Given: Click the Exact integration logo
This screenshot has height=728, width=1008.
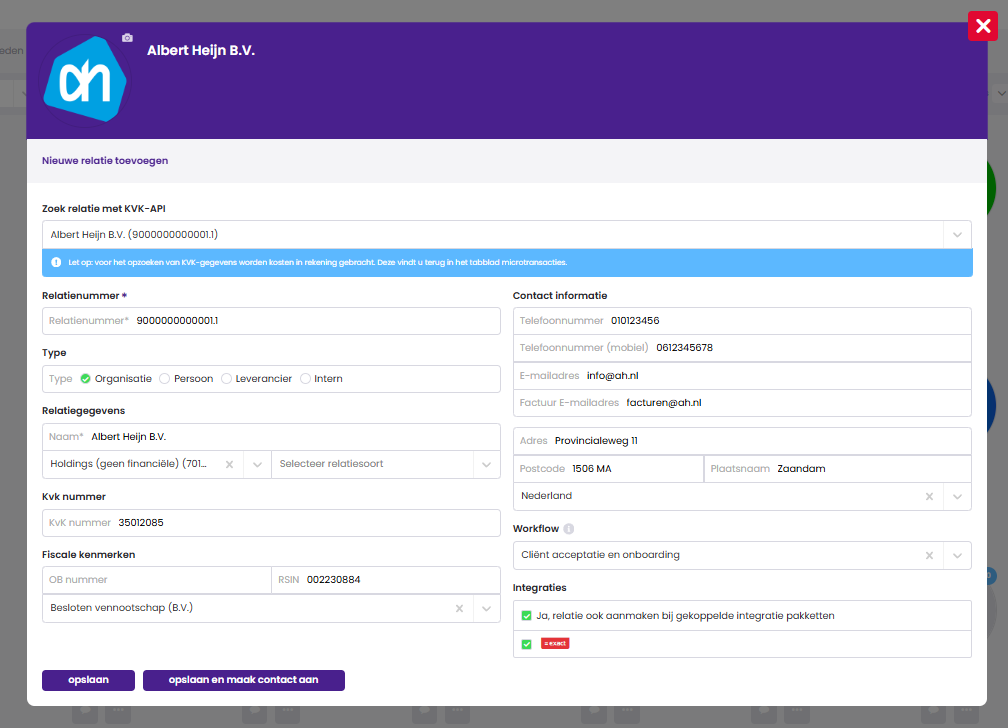Looking at the screenshot, I should point(555,643).
